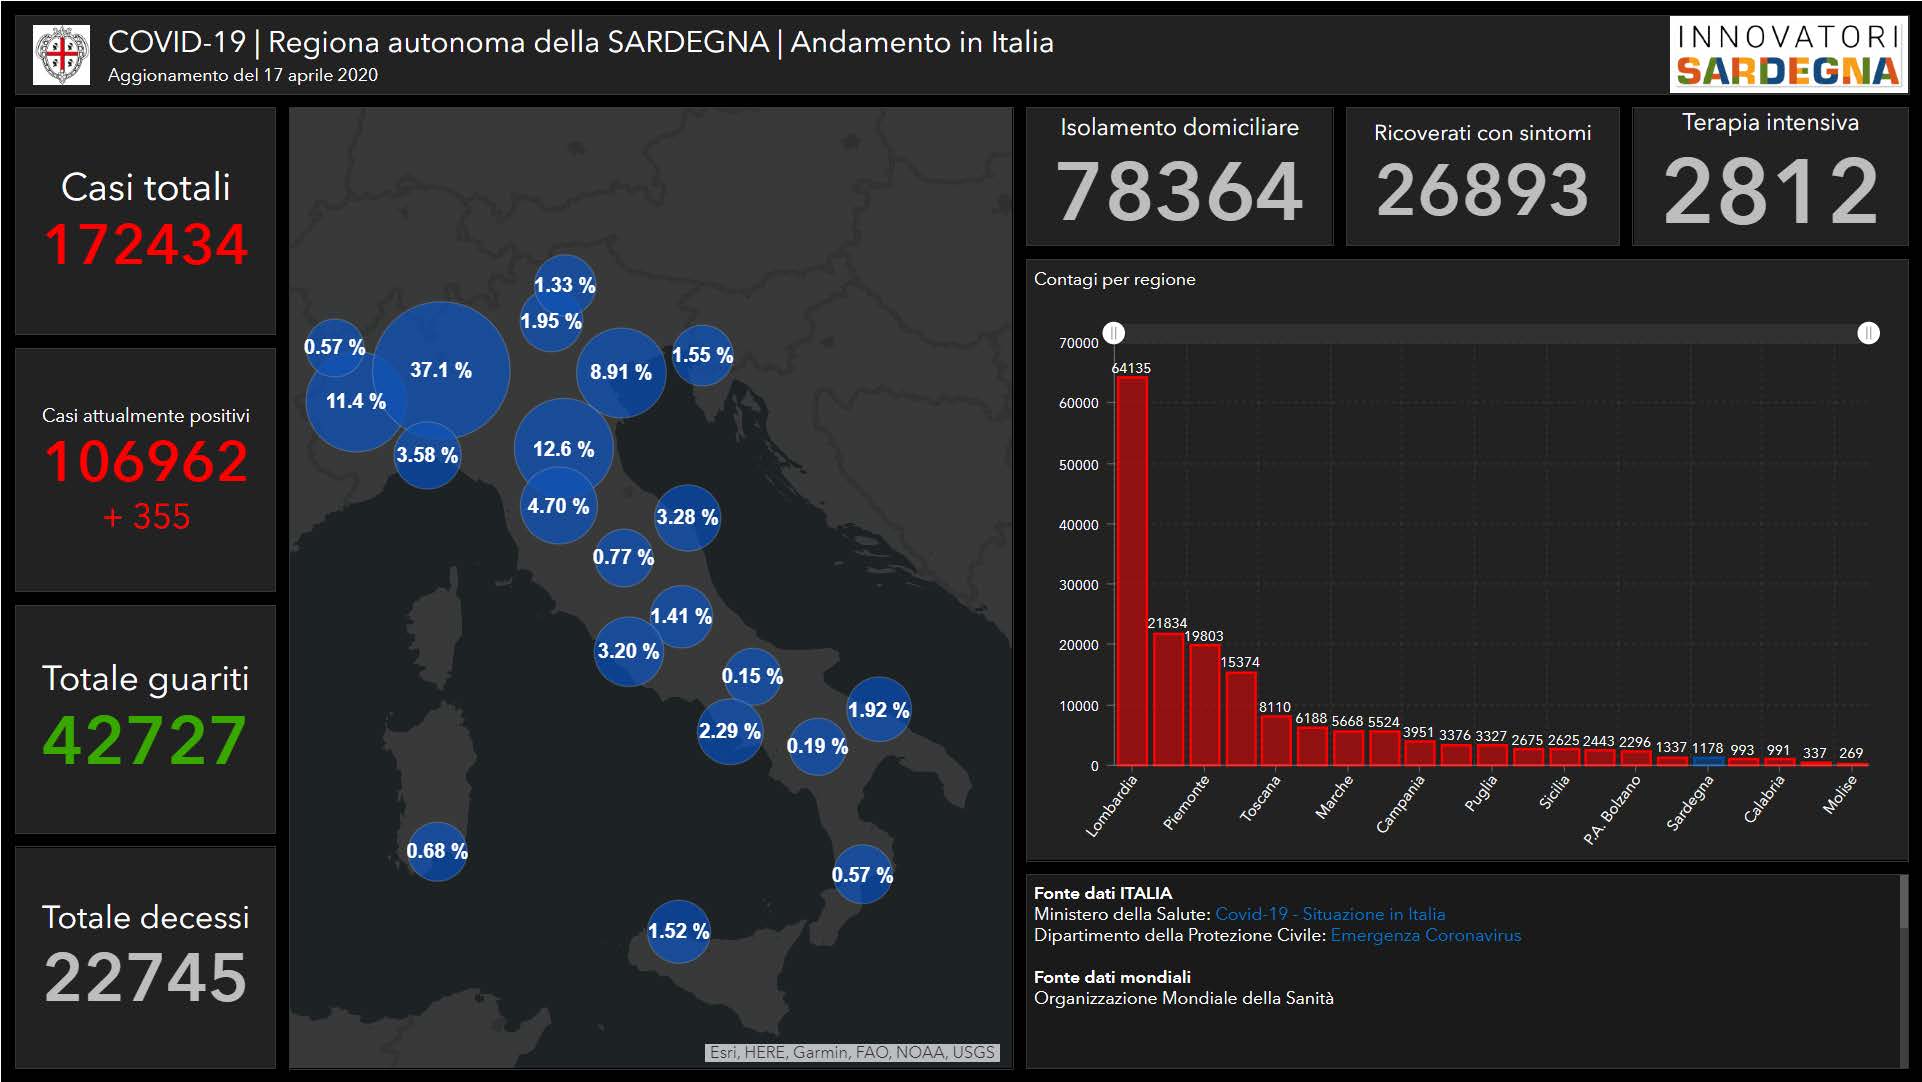Click the 1.52 % Sicily map bubble
This screenshot has height=1082, width=1922.
tap(678, 931)
